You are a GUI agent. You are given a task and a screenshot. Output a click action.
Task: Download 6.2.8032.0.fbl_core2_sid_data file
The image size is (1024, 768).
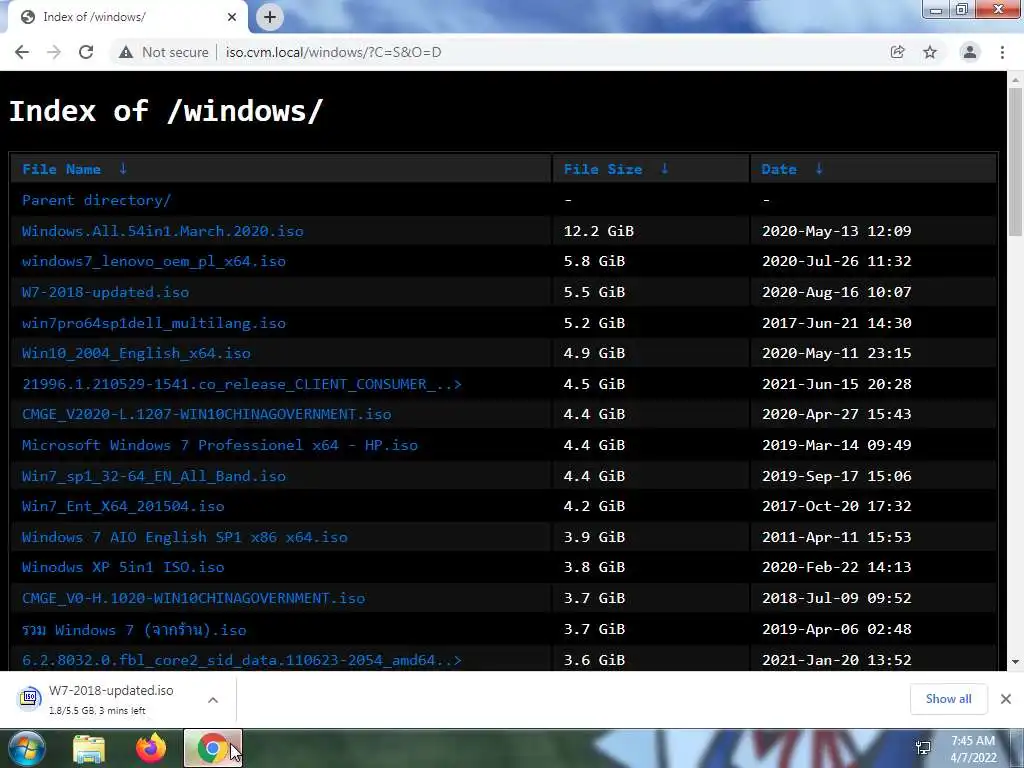[x=242, y=660]
